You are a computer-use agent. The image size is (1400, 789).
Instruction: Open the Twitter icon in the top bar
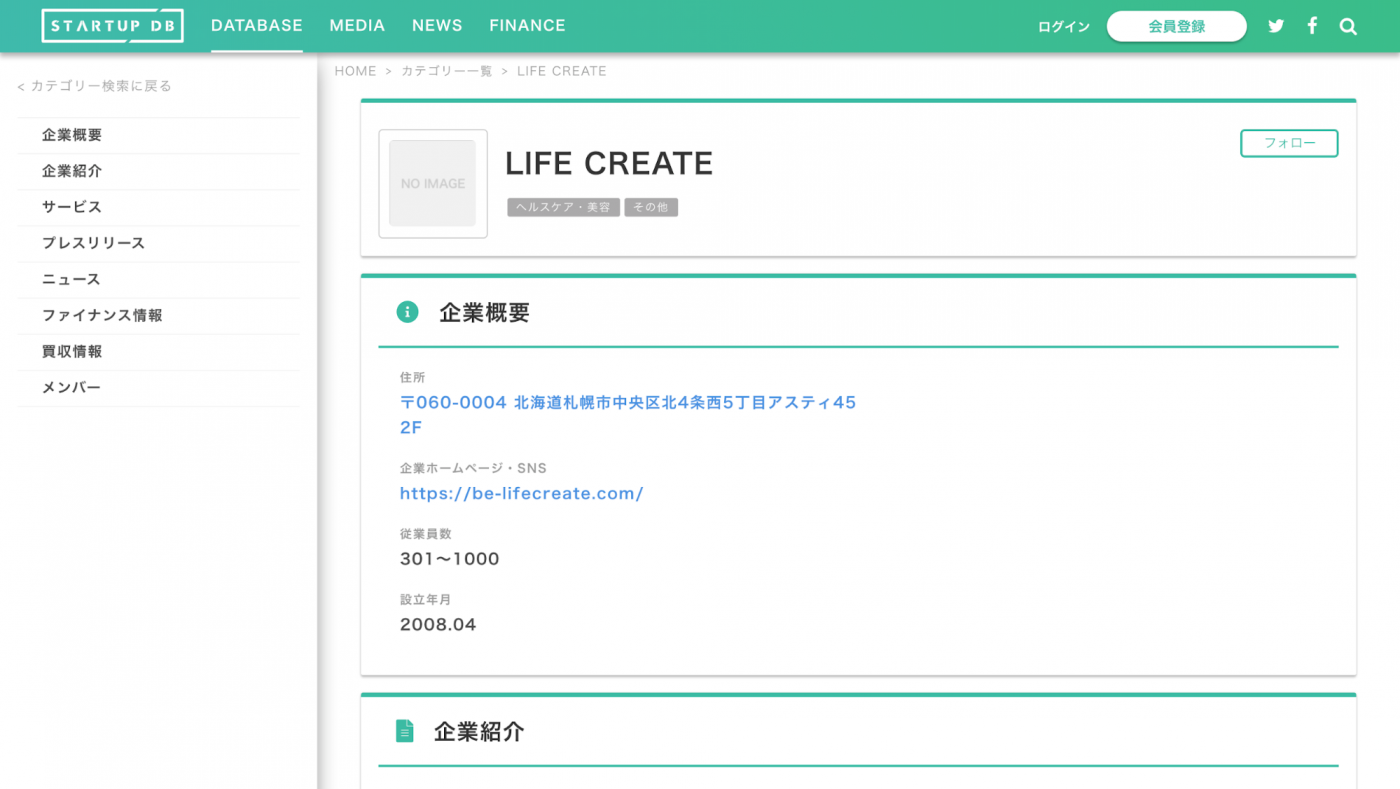click(x=1275, y=25)
